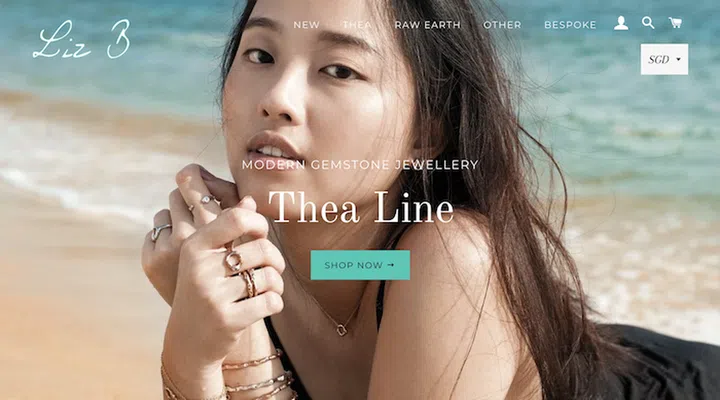
Task: Click the Thea Line heading
Action: click(361, 208)
